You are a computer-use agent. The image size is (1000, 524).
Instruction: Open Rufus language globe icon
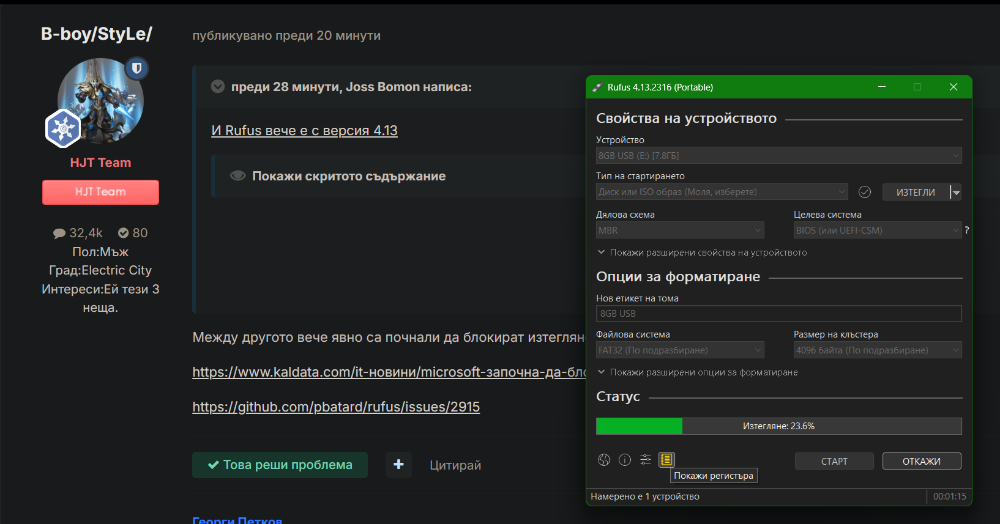pyautogui.click(x=604, y=460)
